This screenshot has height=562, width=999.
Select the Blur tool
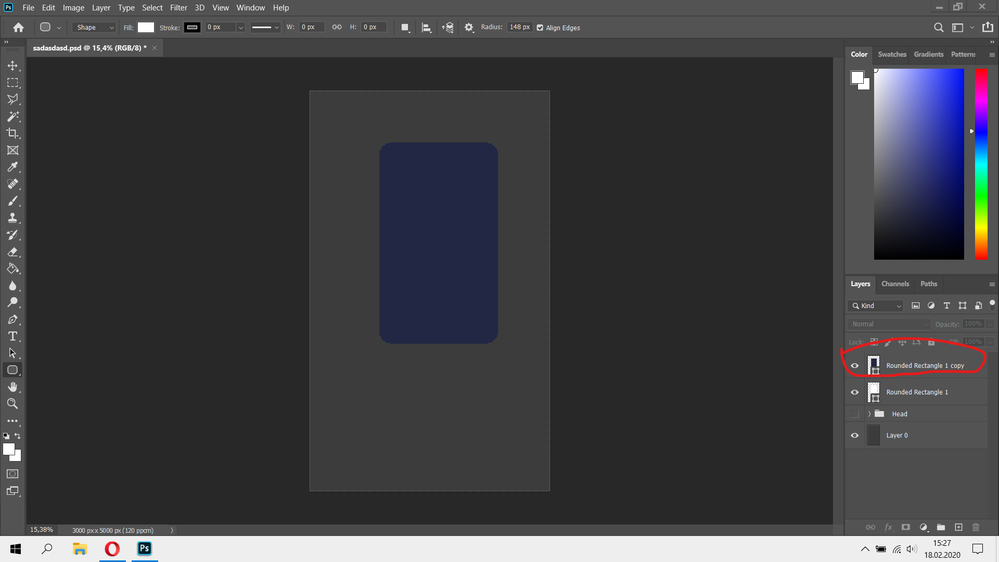point(13,285)
